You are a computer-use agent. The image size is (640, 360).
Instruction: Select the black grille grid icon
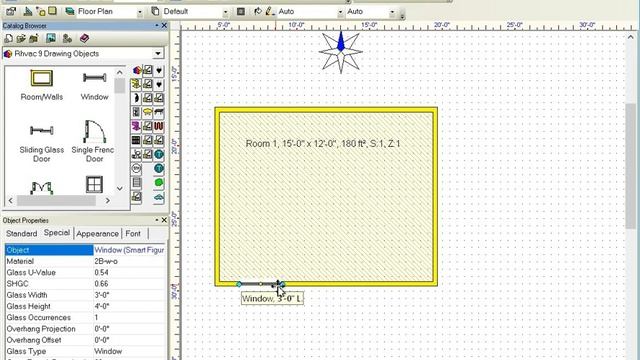pos(136,140)
